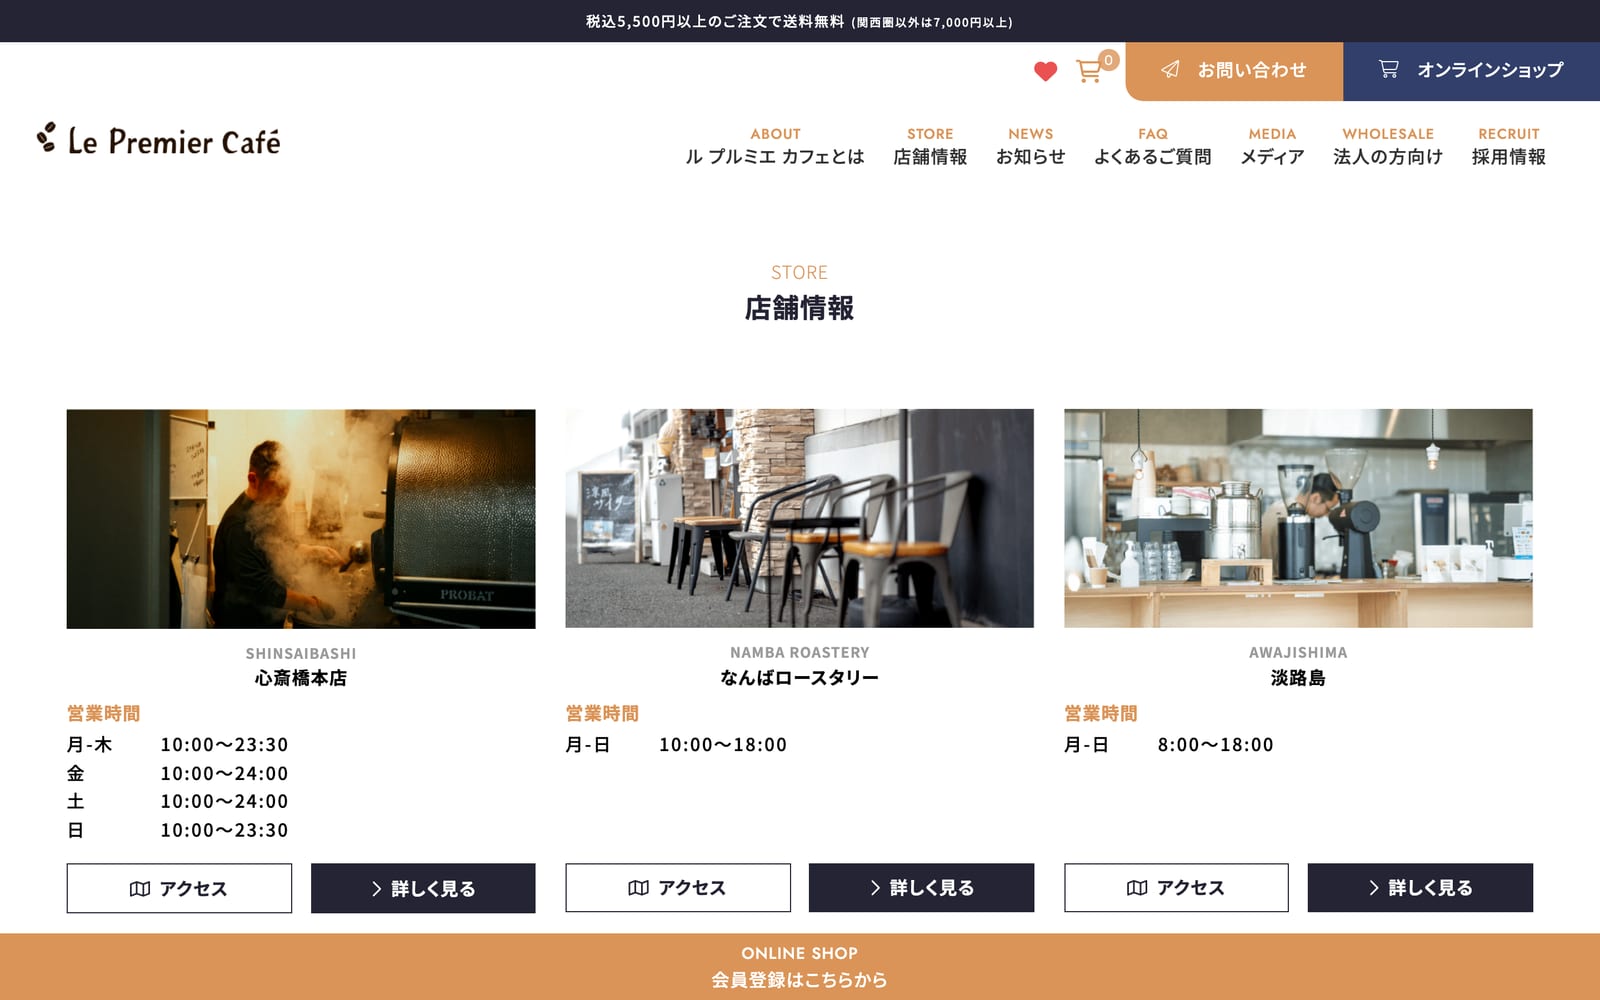Open the MEDIA メディア menu item

(1272, 146)
